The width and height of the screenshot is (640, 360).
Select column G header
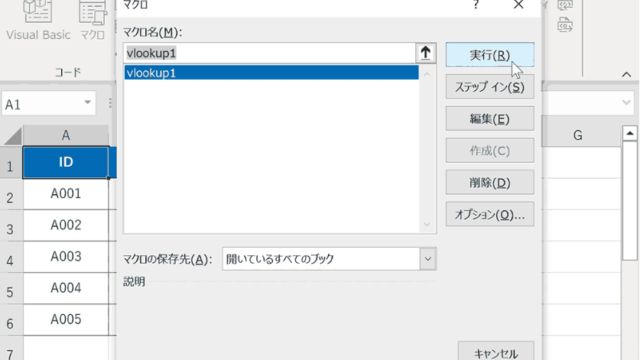click(x=578, y=136)
